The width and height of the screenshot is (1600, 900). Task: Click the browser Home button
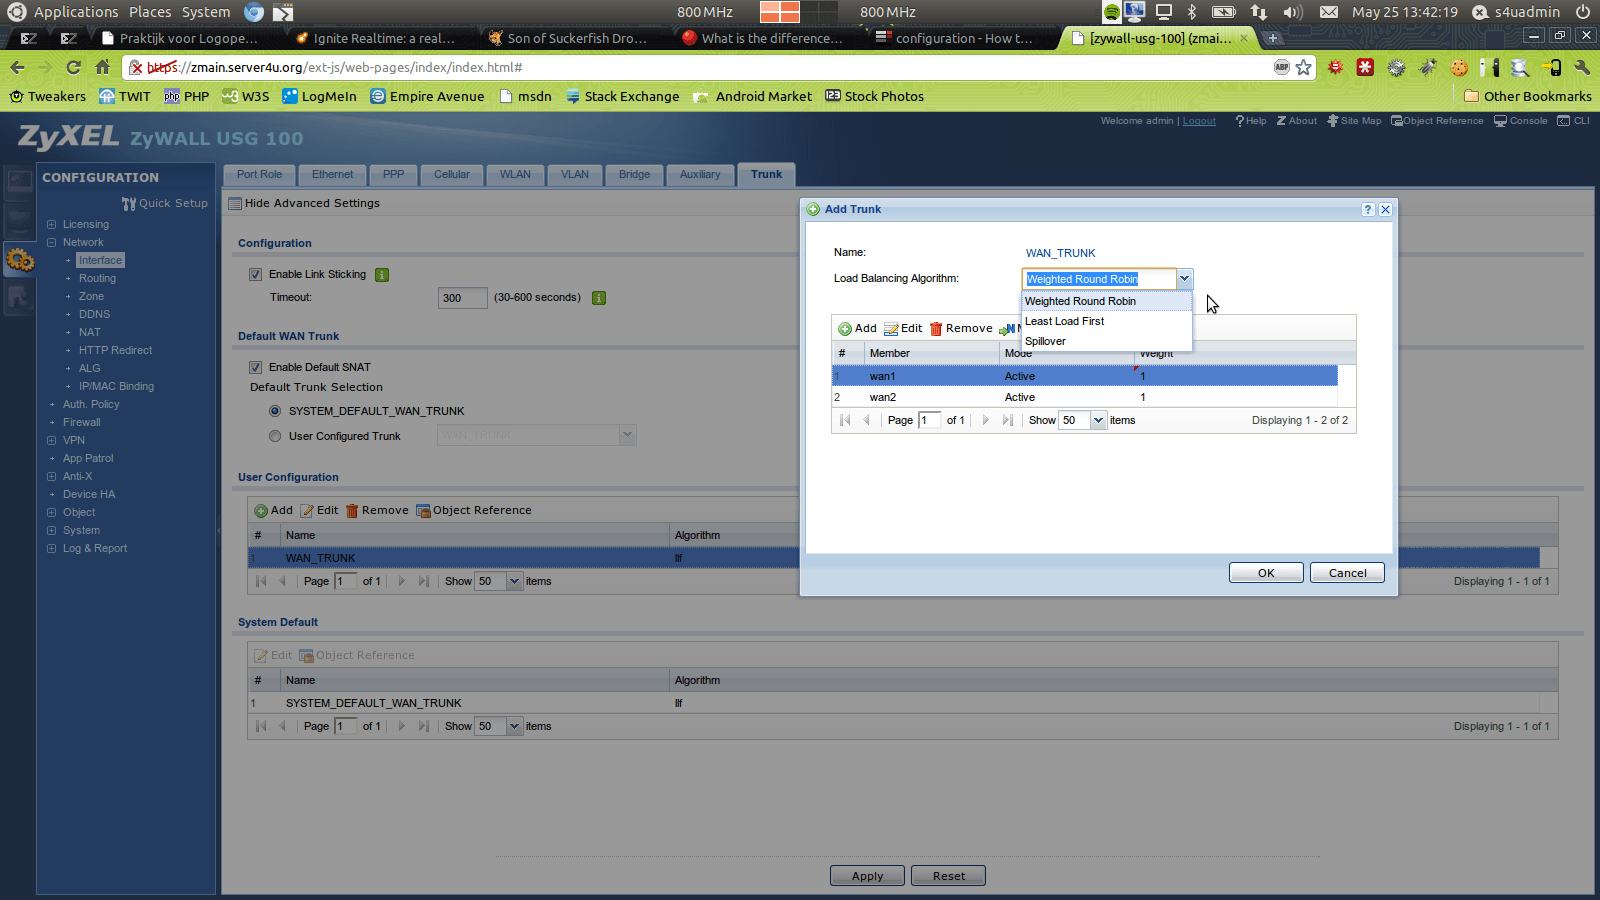[x=102, y=67]
